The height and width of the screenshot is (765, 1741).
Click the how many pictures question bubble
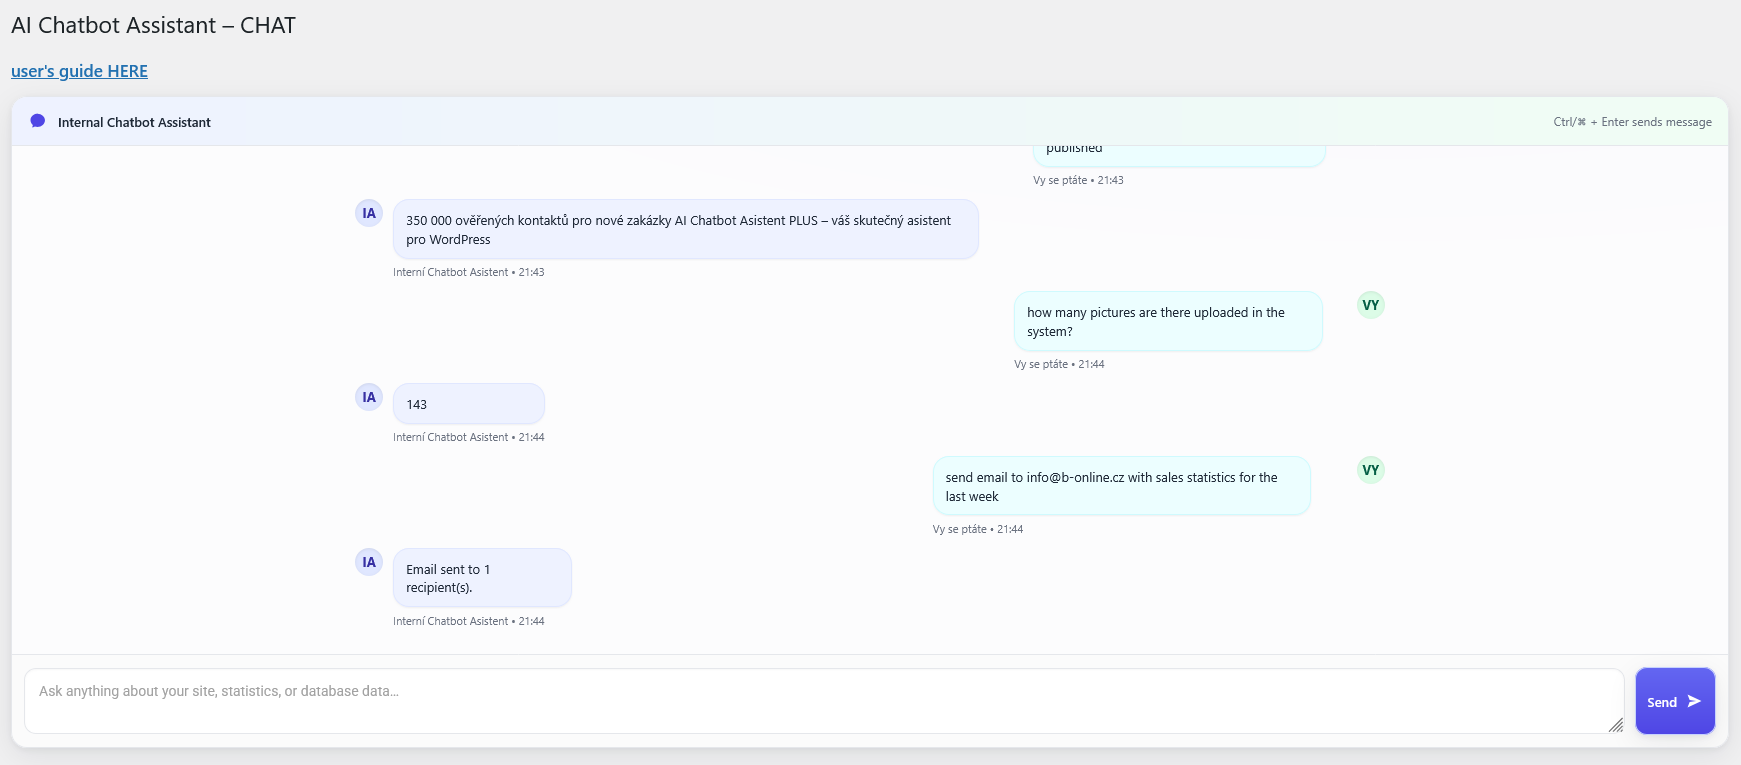pyautogui.click(x=1167, y=322)
